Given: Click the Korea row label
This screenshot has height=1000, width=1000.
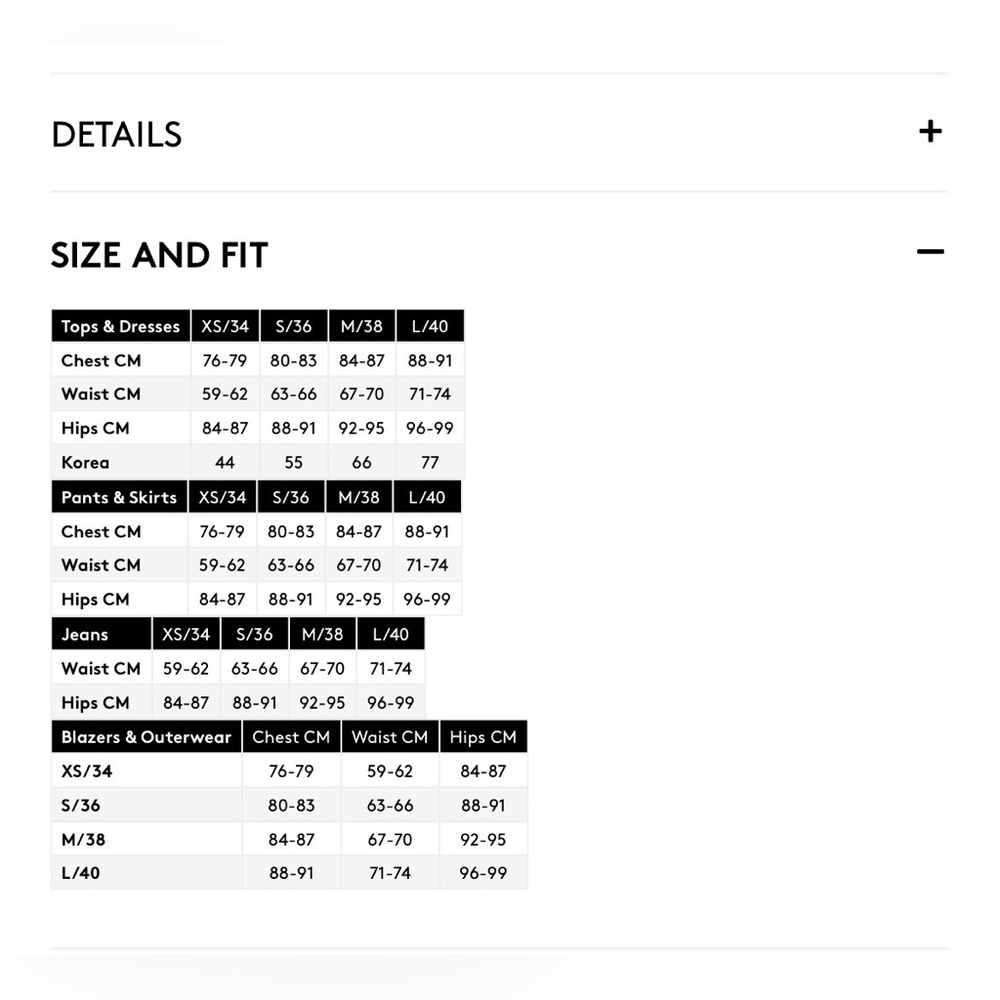Looking at the screenshot, I should coord(85,463).
